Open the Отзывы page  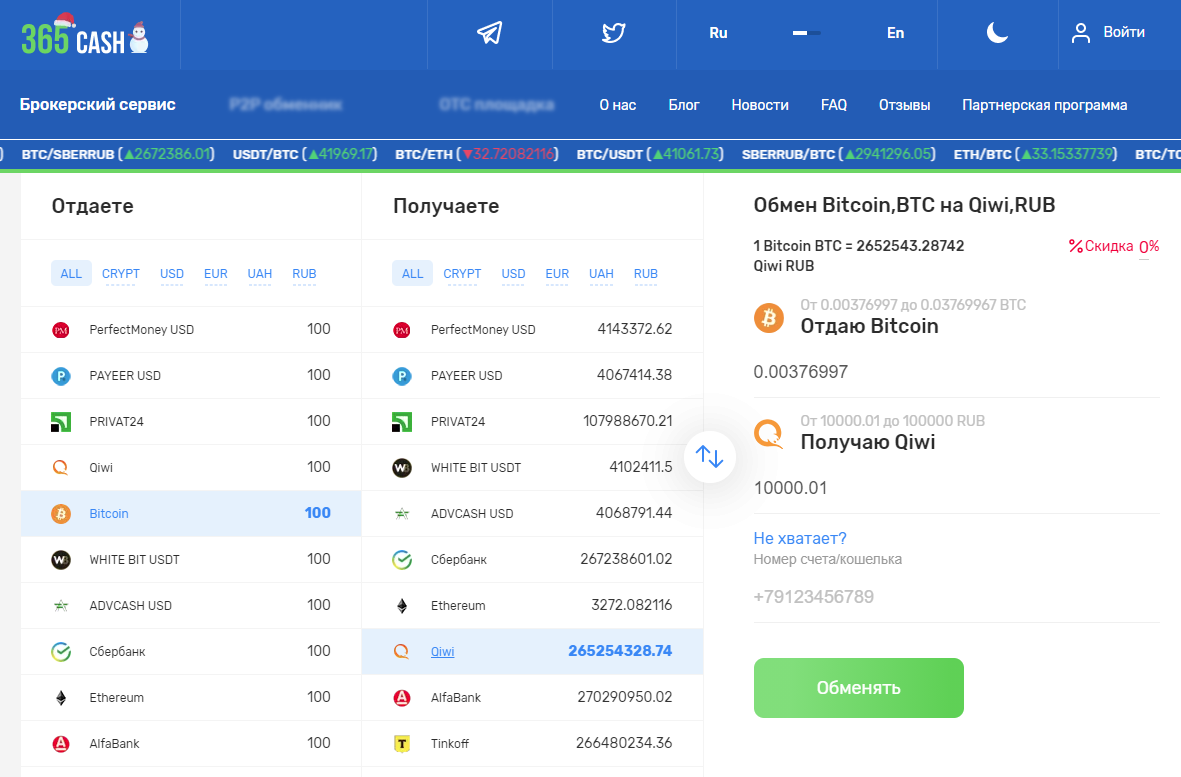(x=905, y=105)
